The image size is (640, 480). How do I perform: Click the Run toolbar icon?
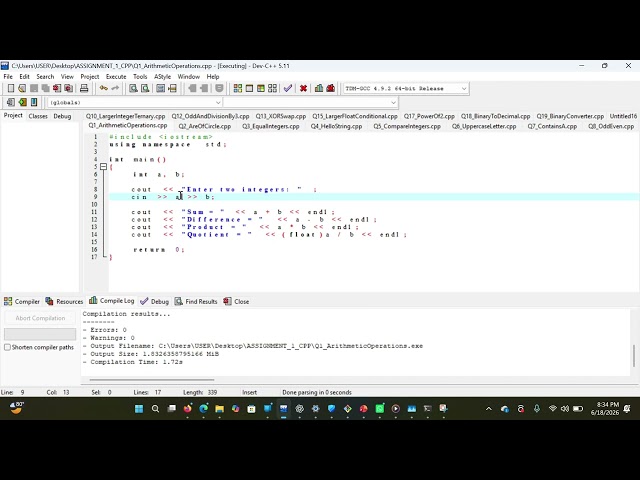[249, 88]
